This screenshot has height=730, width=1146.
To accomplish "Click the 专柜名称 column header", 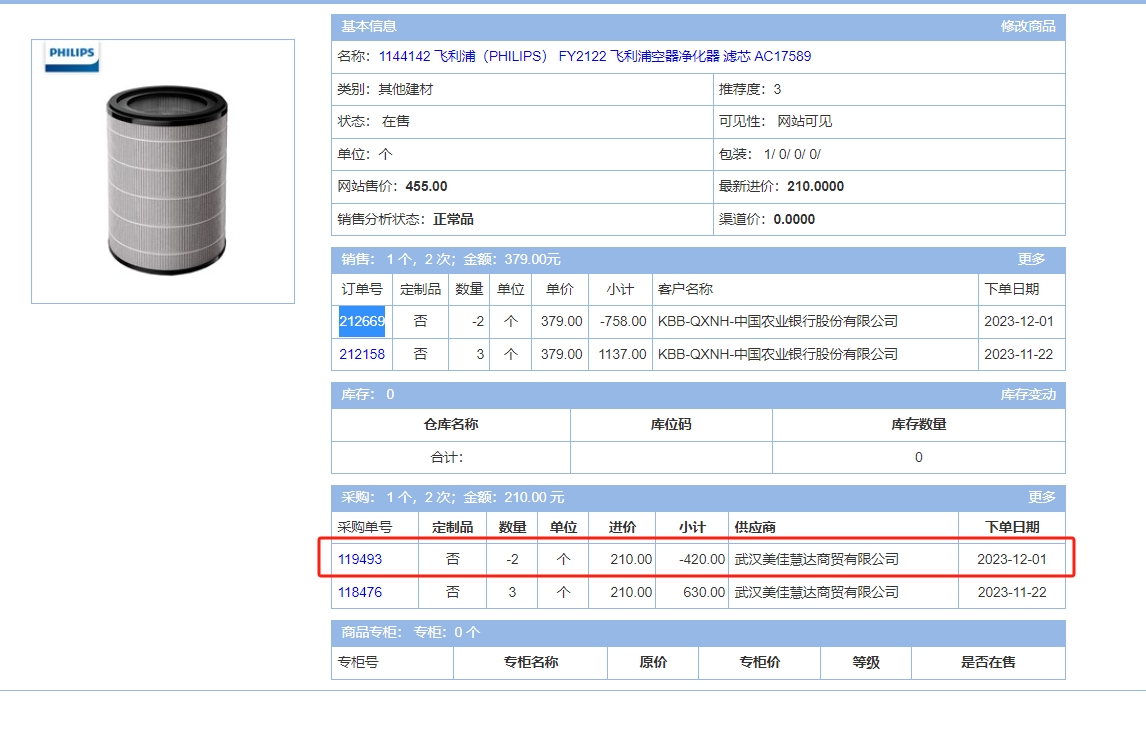I will click(531, 662).
